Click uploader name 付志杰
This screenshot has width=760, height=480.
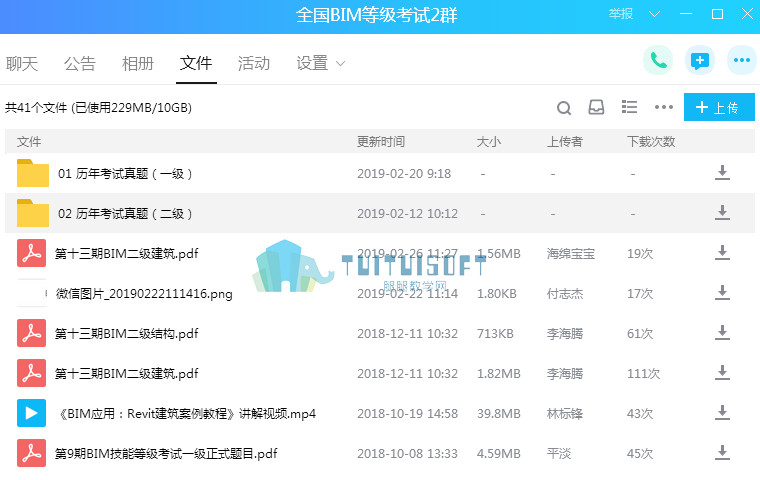[x=565, y=293]
